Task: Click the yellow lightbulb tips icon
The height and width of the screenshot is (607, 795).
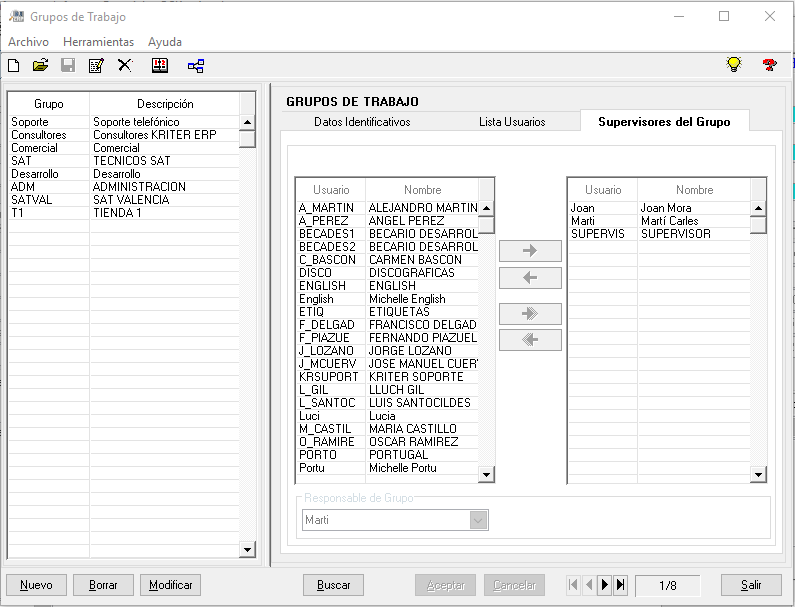Action: [x=734, y=64]
